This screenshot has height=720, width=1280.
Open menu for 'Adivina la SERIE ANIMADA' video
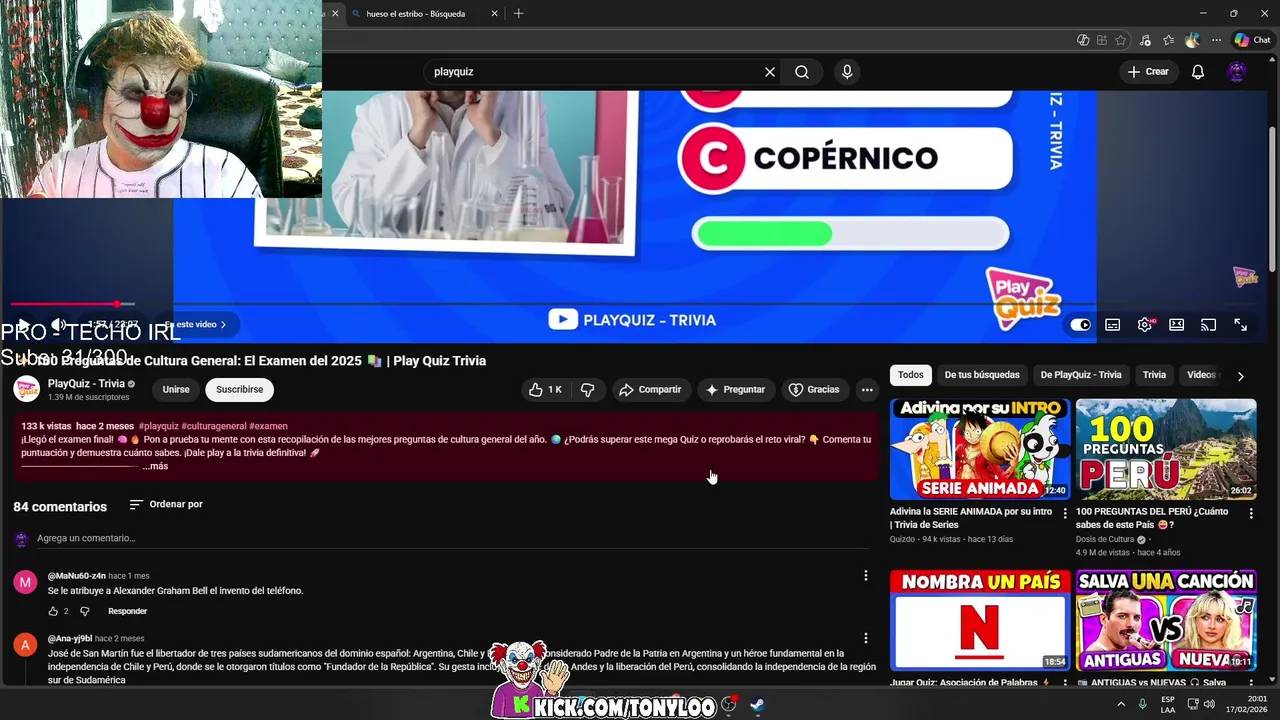pyautogui.click(x=1064, y=513)
